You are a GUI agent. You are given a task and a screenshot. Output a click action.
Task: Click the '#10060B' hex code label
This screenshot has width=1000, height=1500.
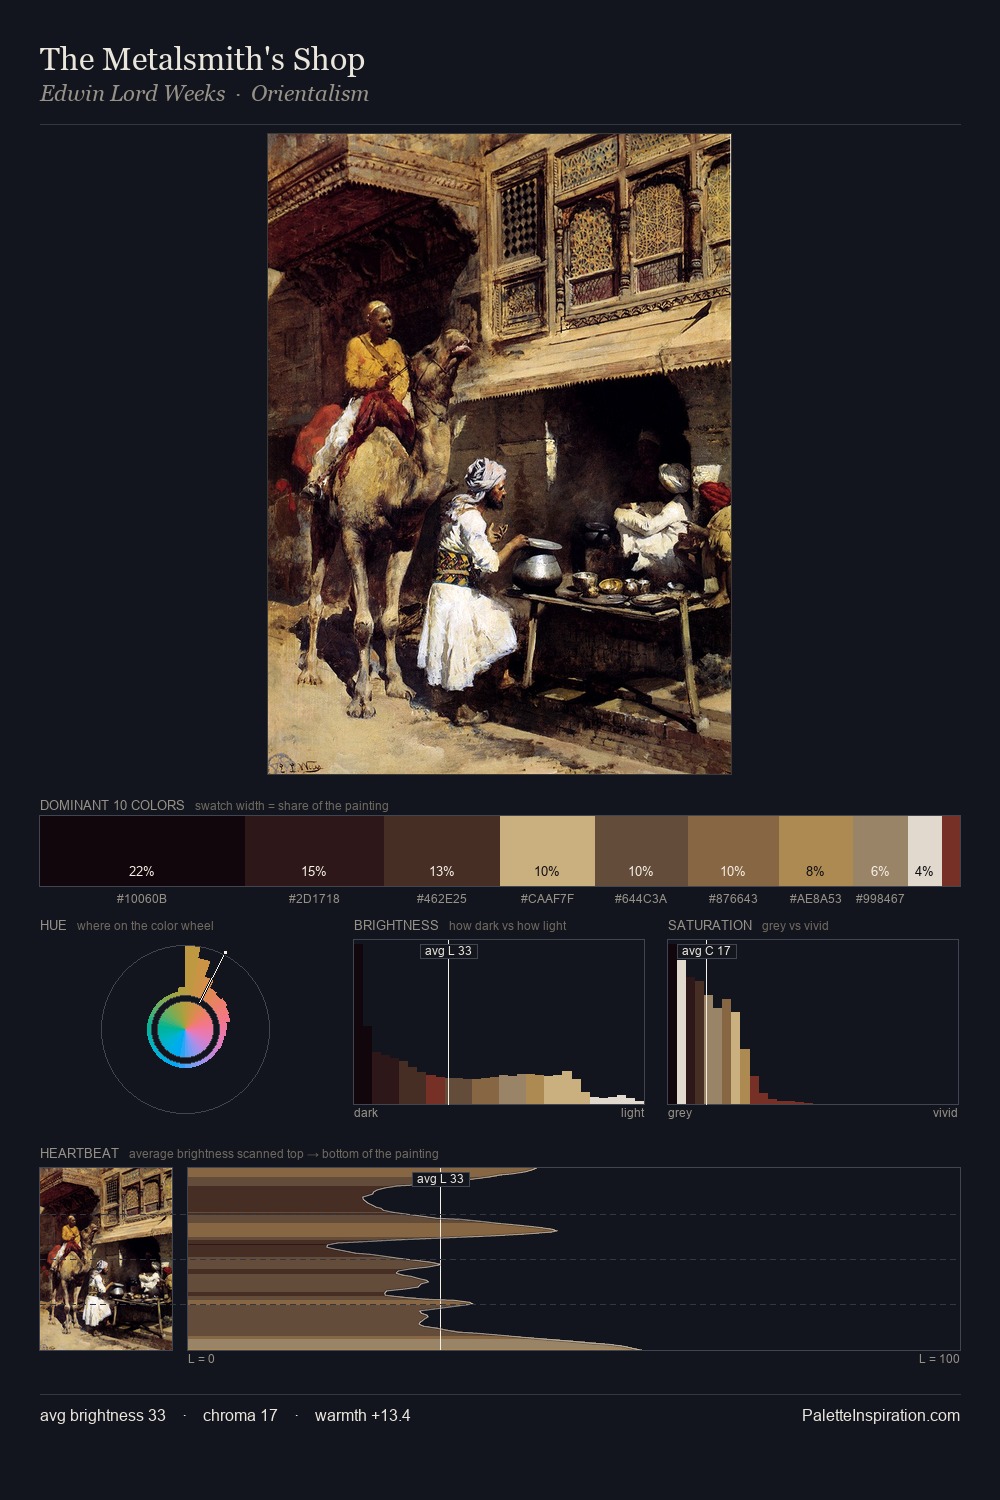click(x=142, y=899)
